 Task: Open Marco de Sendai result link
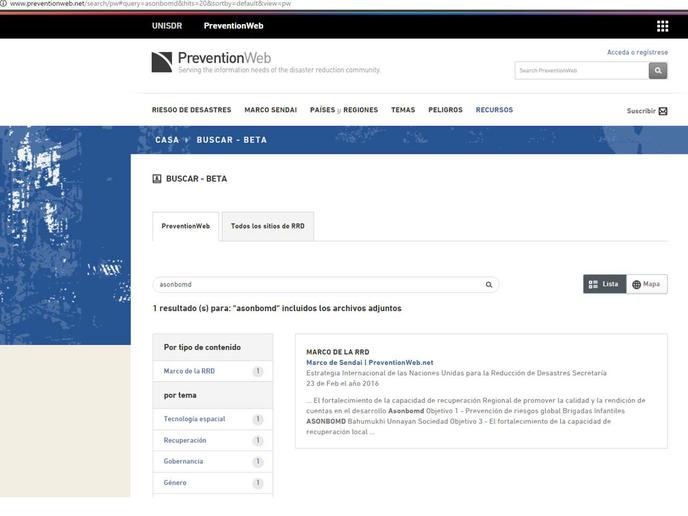(369, 362)
